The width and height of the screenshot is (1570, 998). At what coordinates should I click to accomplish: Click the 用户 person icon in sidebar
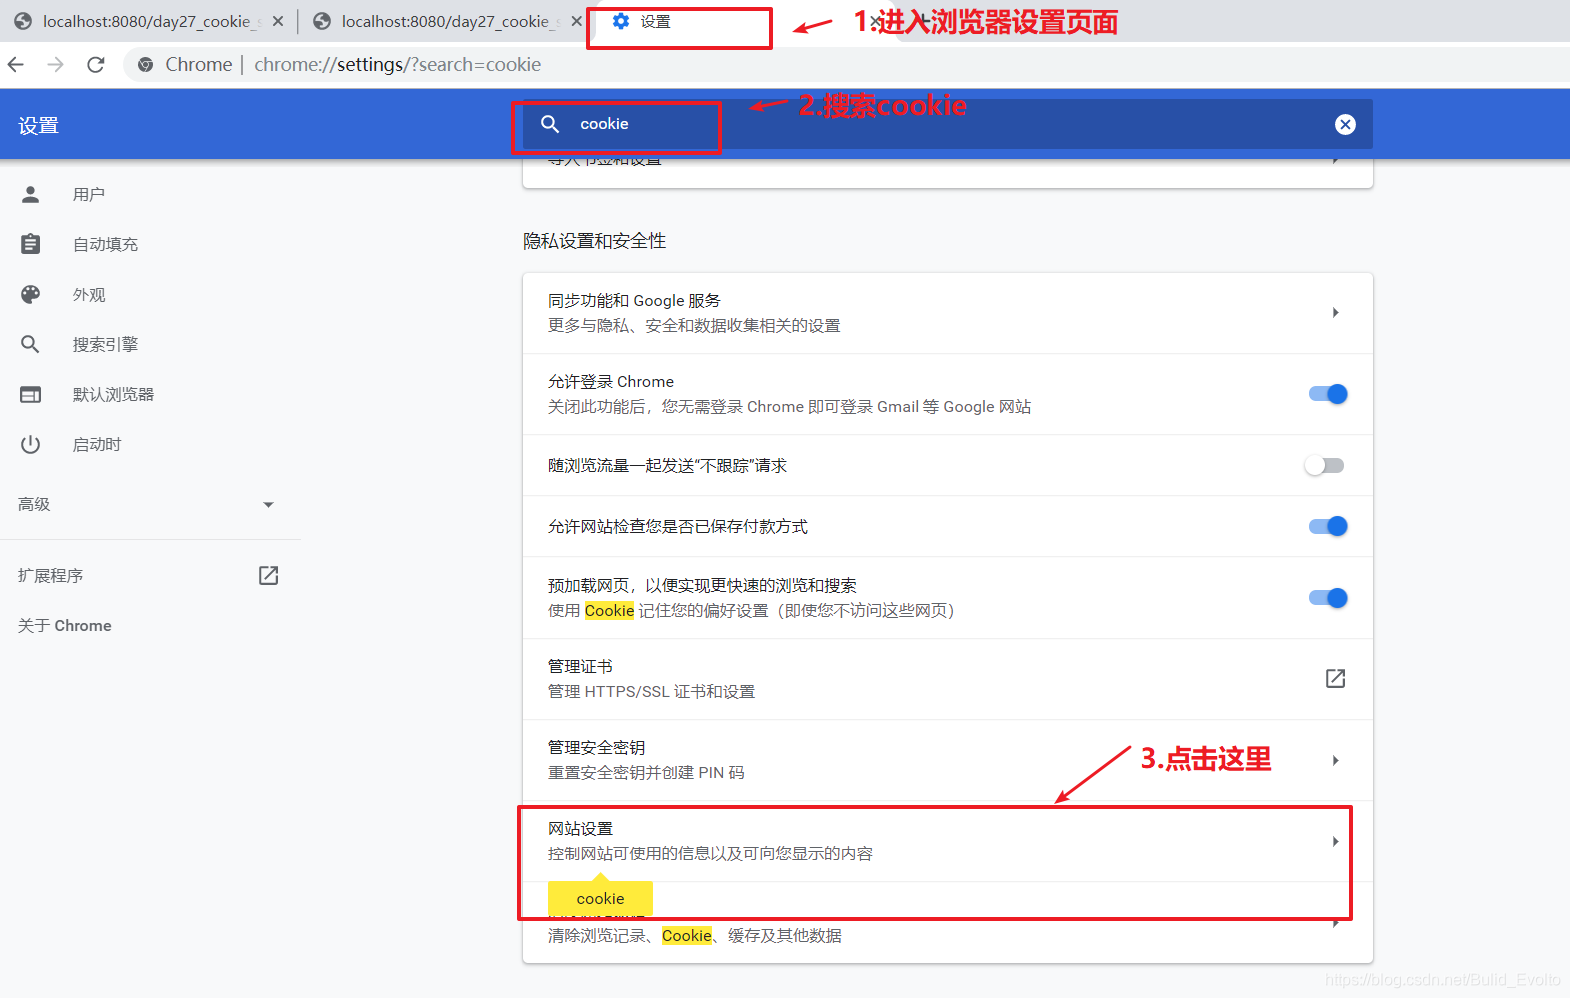[x=31, y=194]
